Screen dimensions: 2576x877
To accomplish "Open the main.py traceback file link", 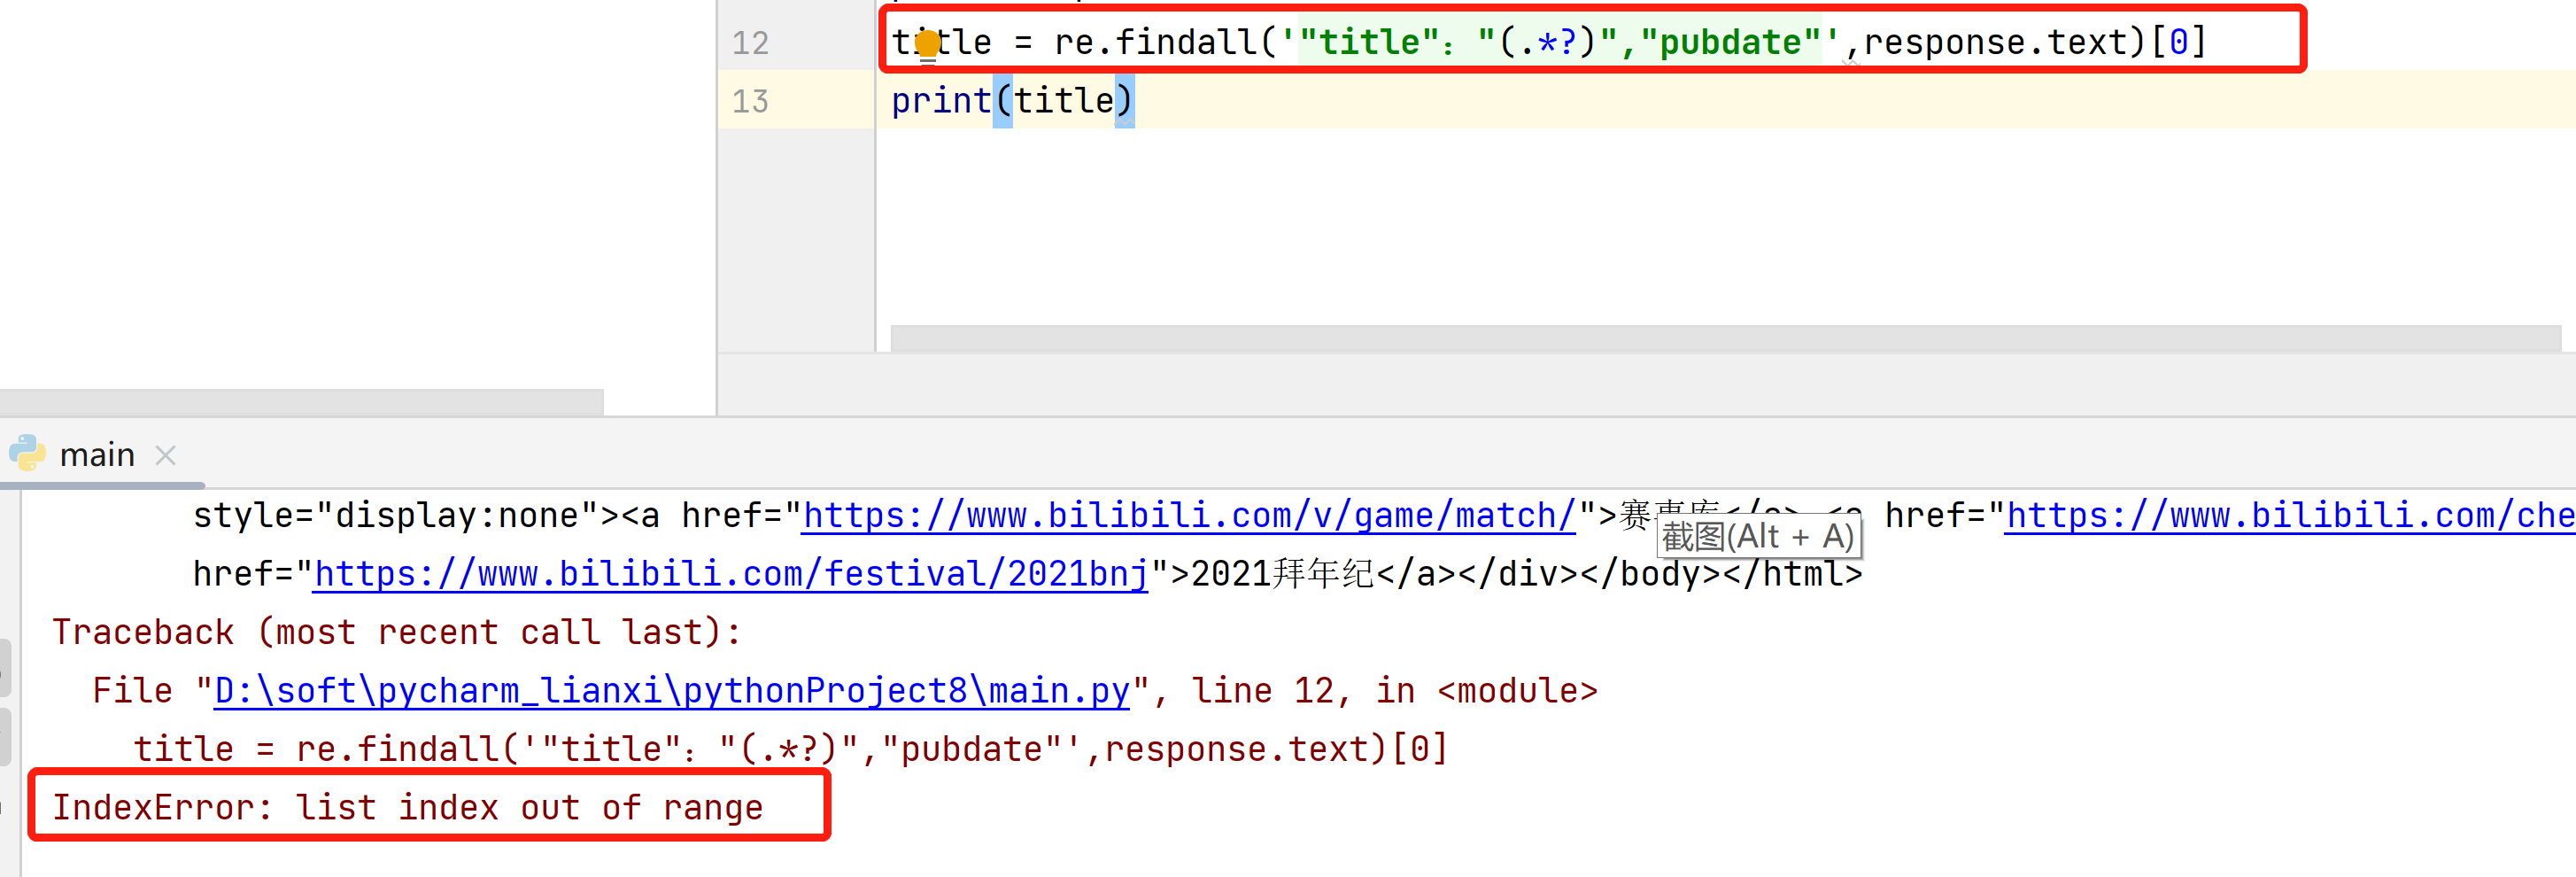I will click(x=671, y=690).
